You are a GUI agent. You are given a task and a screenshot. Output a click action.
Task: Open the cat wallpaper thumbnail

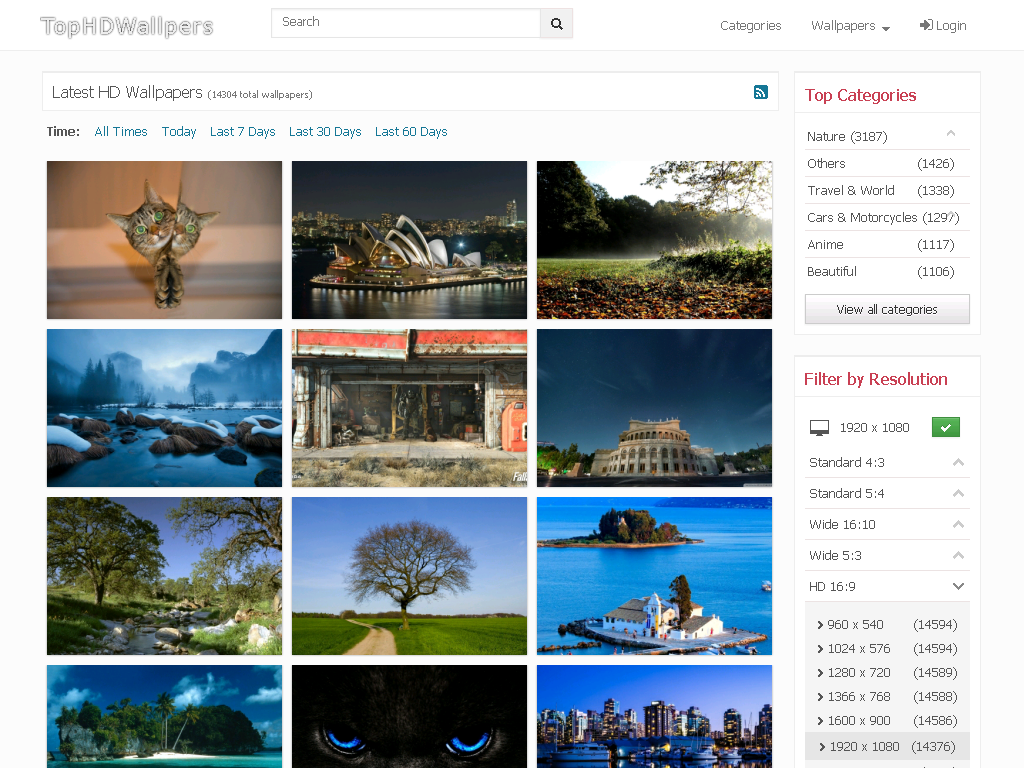(165, 240)
